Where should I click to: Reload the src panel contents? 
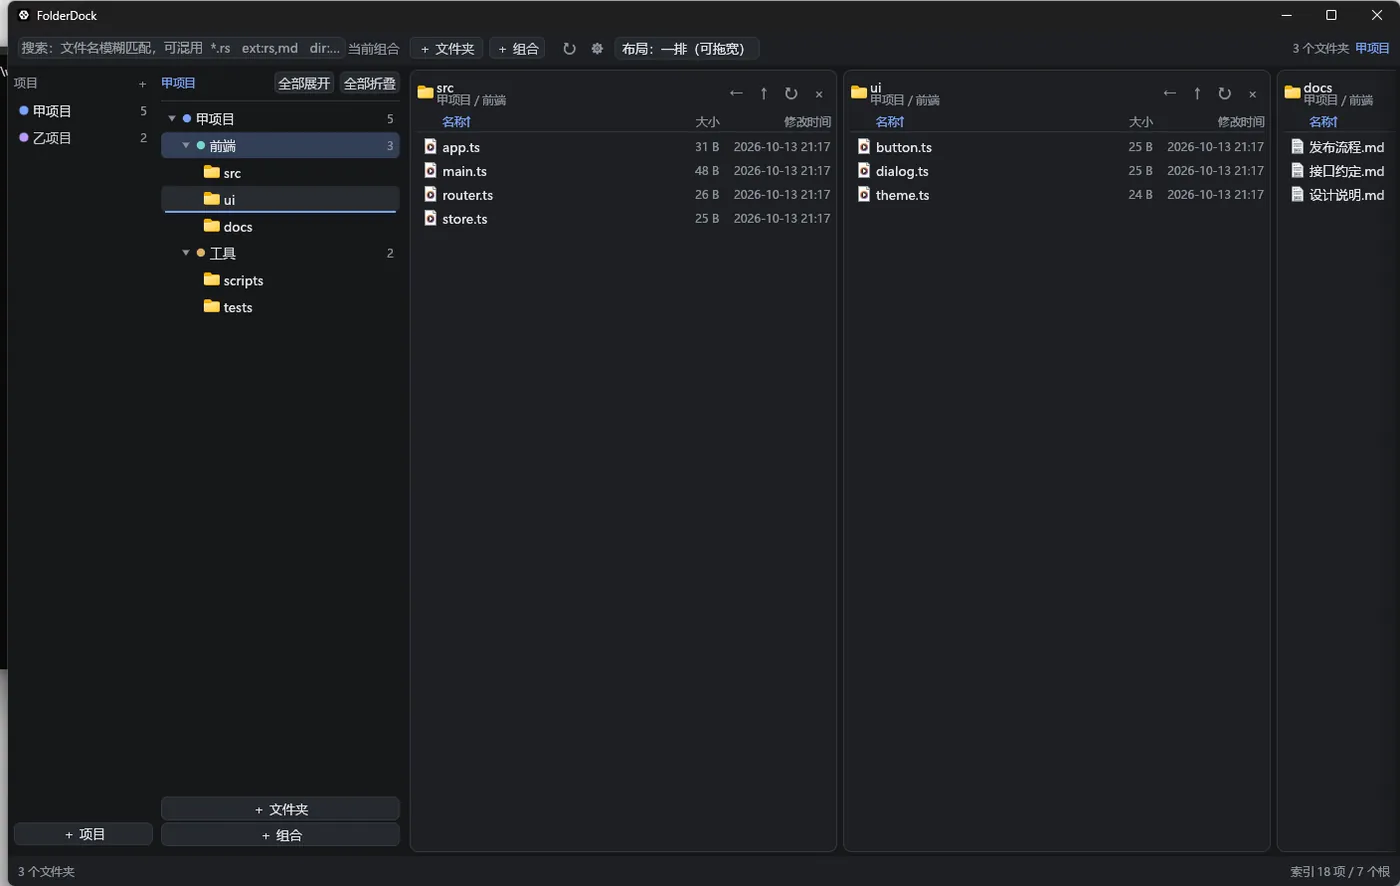coord(791,93)
